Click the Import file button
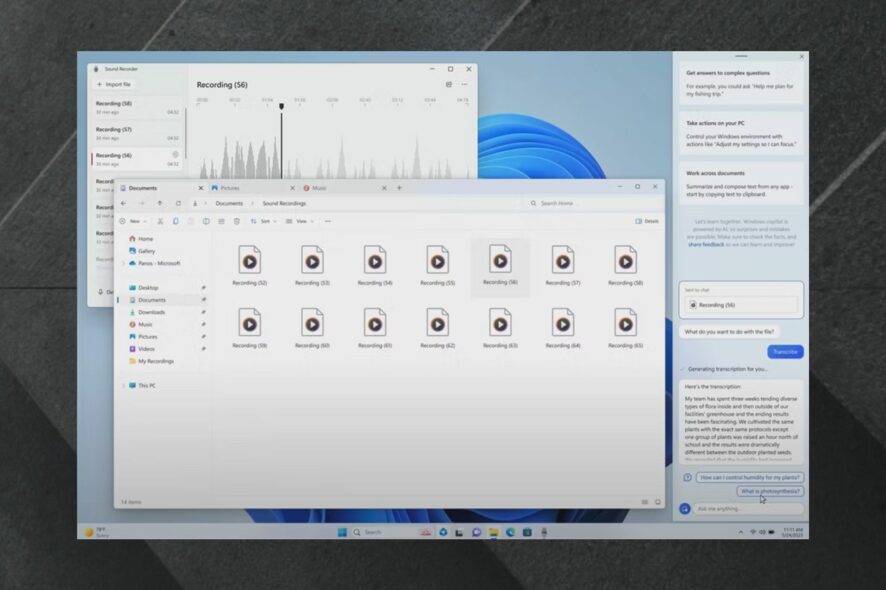 (x=114, y=85)
